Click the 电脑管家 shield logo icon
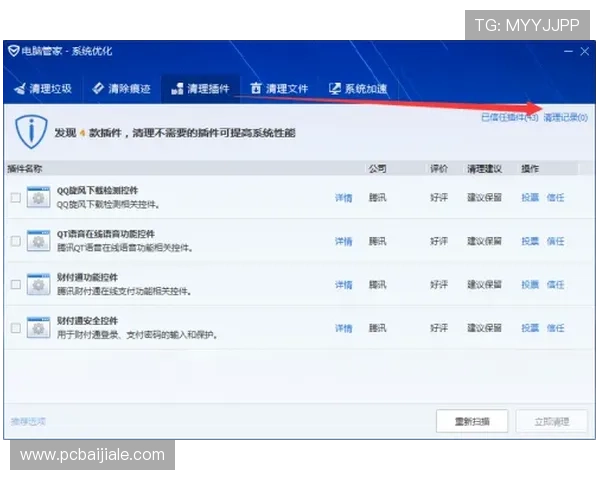 click(x=13, y=51)
